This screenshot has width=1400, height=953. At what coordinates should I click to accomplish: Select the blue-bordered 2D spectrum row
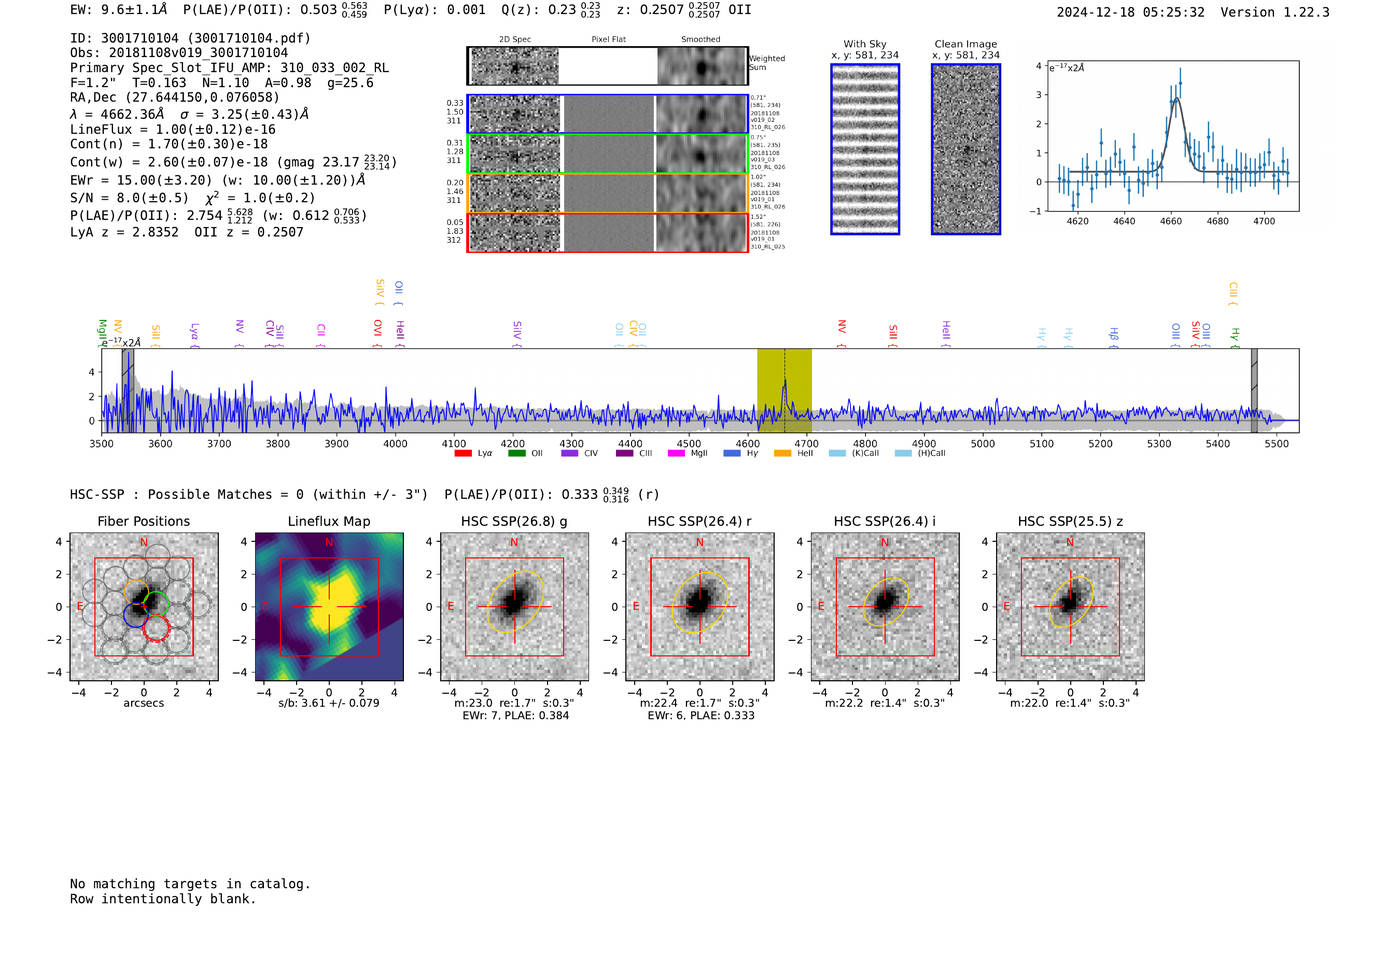tap(608, 114)
